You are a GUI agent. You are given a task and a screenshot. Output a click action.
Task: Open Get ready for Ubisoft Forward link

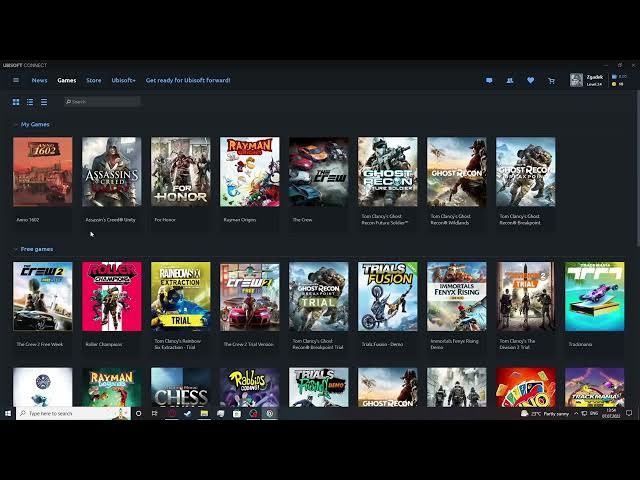point(188,80)
